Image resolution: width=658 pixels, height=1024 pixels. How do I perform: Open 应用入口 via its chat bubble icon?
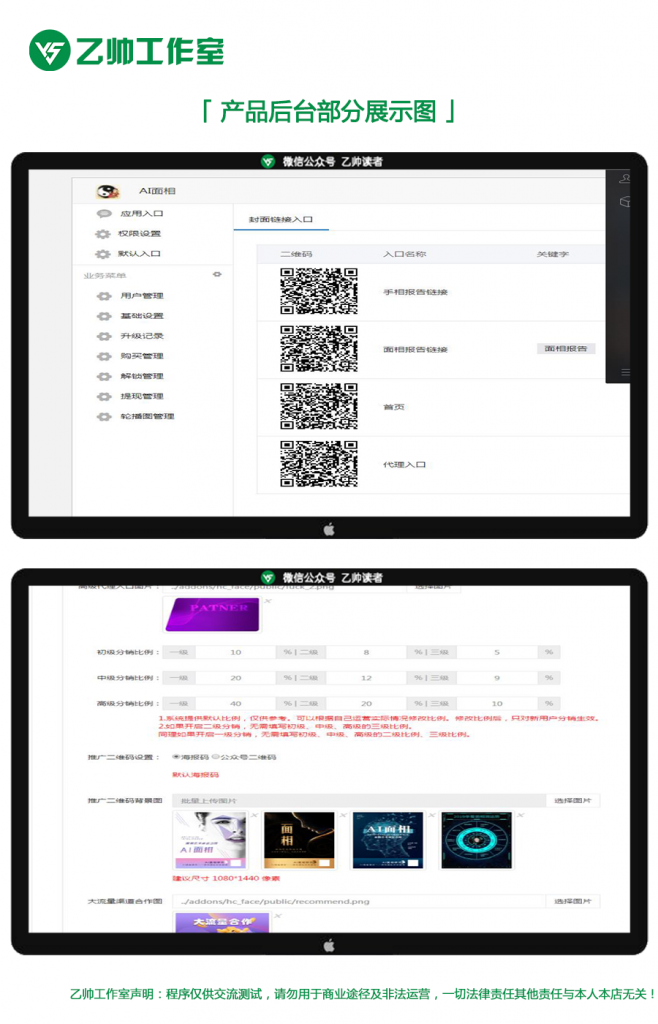pos(104,214)
